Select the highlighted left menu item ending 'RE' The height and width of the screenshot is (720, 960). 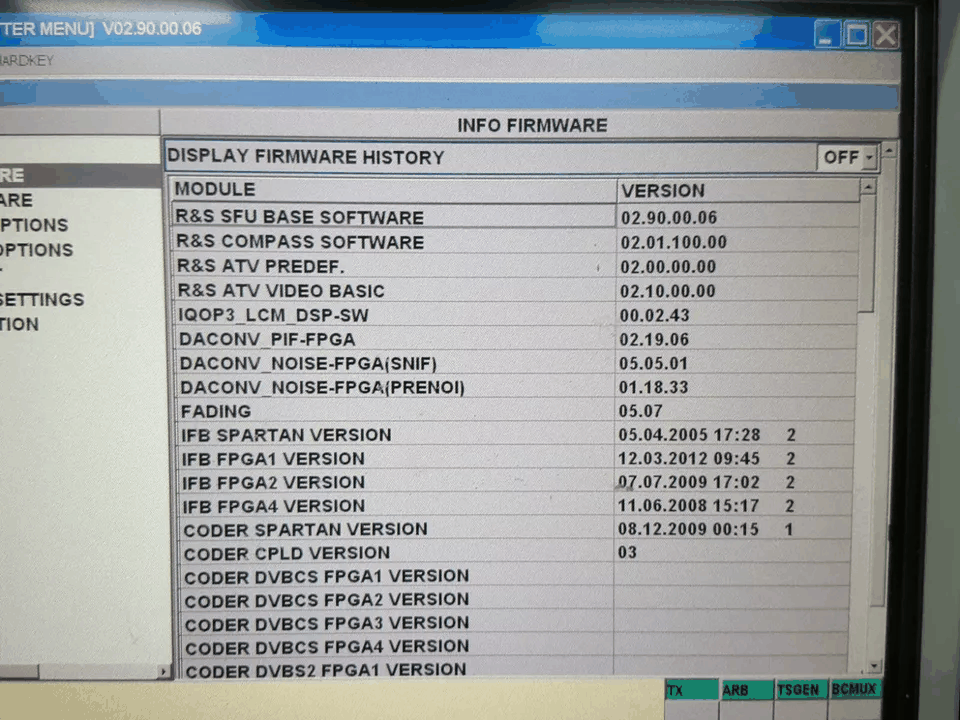tap(80, 175)
